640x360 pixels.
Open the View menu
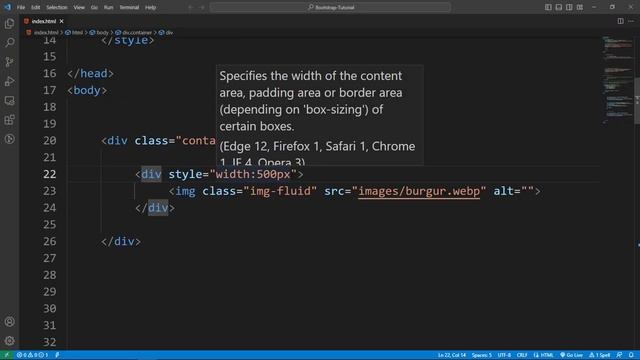tap(79, 7)
